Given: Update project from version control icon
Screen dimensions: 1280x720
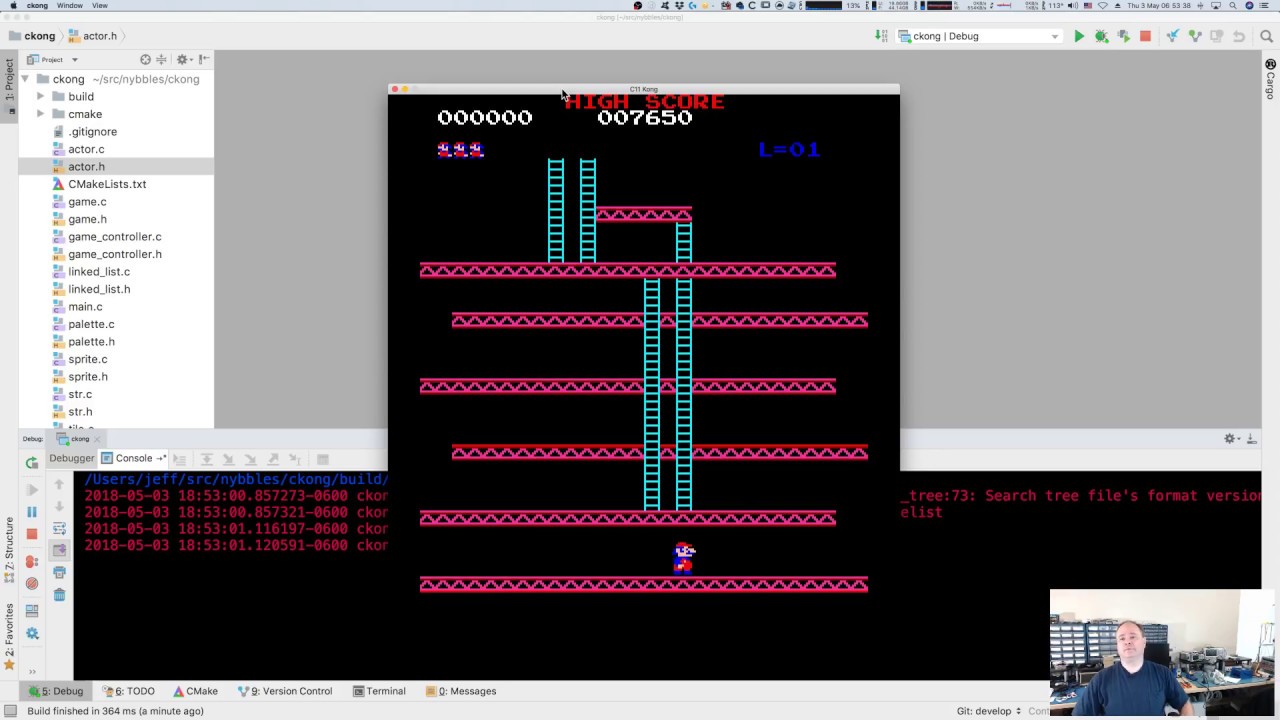Looking at the screenshot, I should click(x=1173, y=36).
